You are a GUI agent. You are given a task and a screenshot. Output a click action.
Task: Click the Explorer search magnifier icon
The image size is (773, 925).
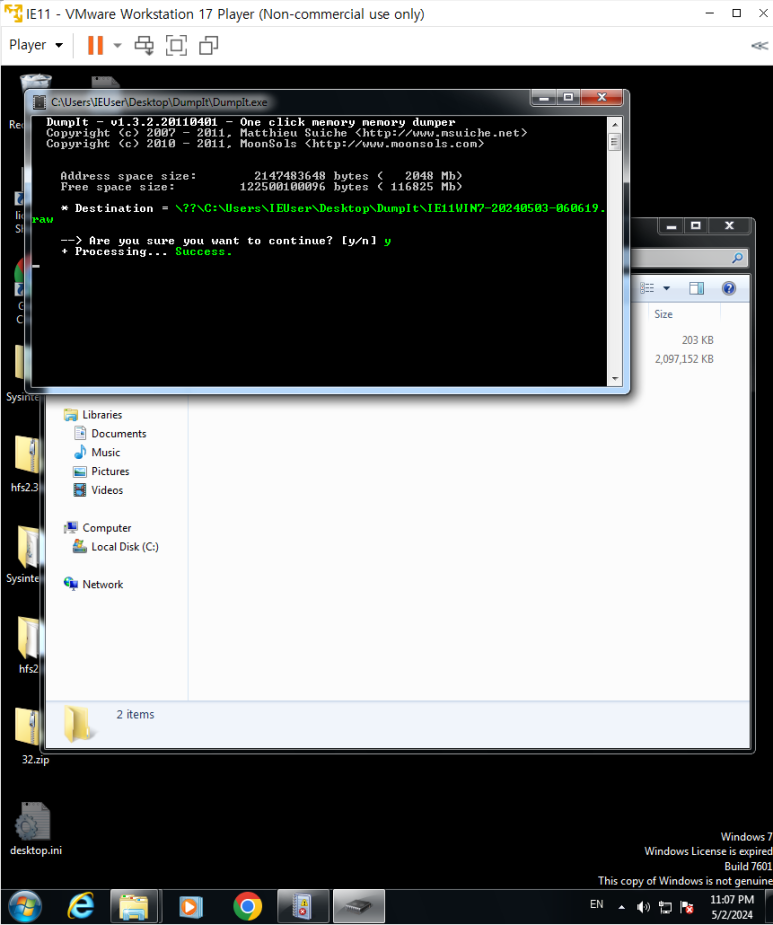click(737, 258)
